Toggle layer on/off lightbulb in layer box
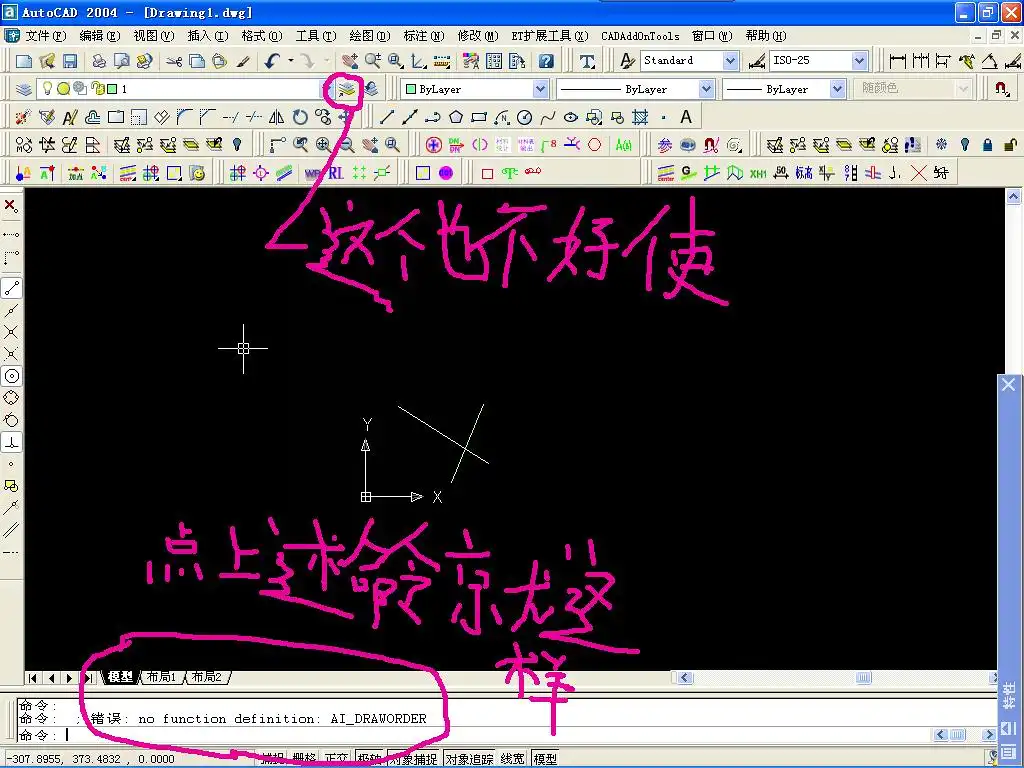This screenshot has height=768, width=1024. point(47,88)
